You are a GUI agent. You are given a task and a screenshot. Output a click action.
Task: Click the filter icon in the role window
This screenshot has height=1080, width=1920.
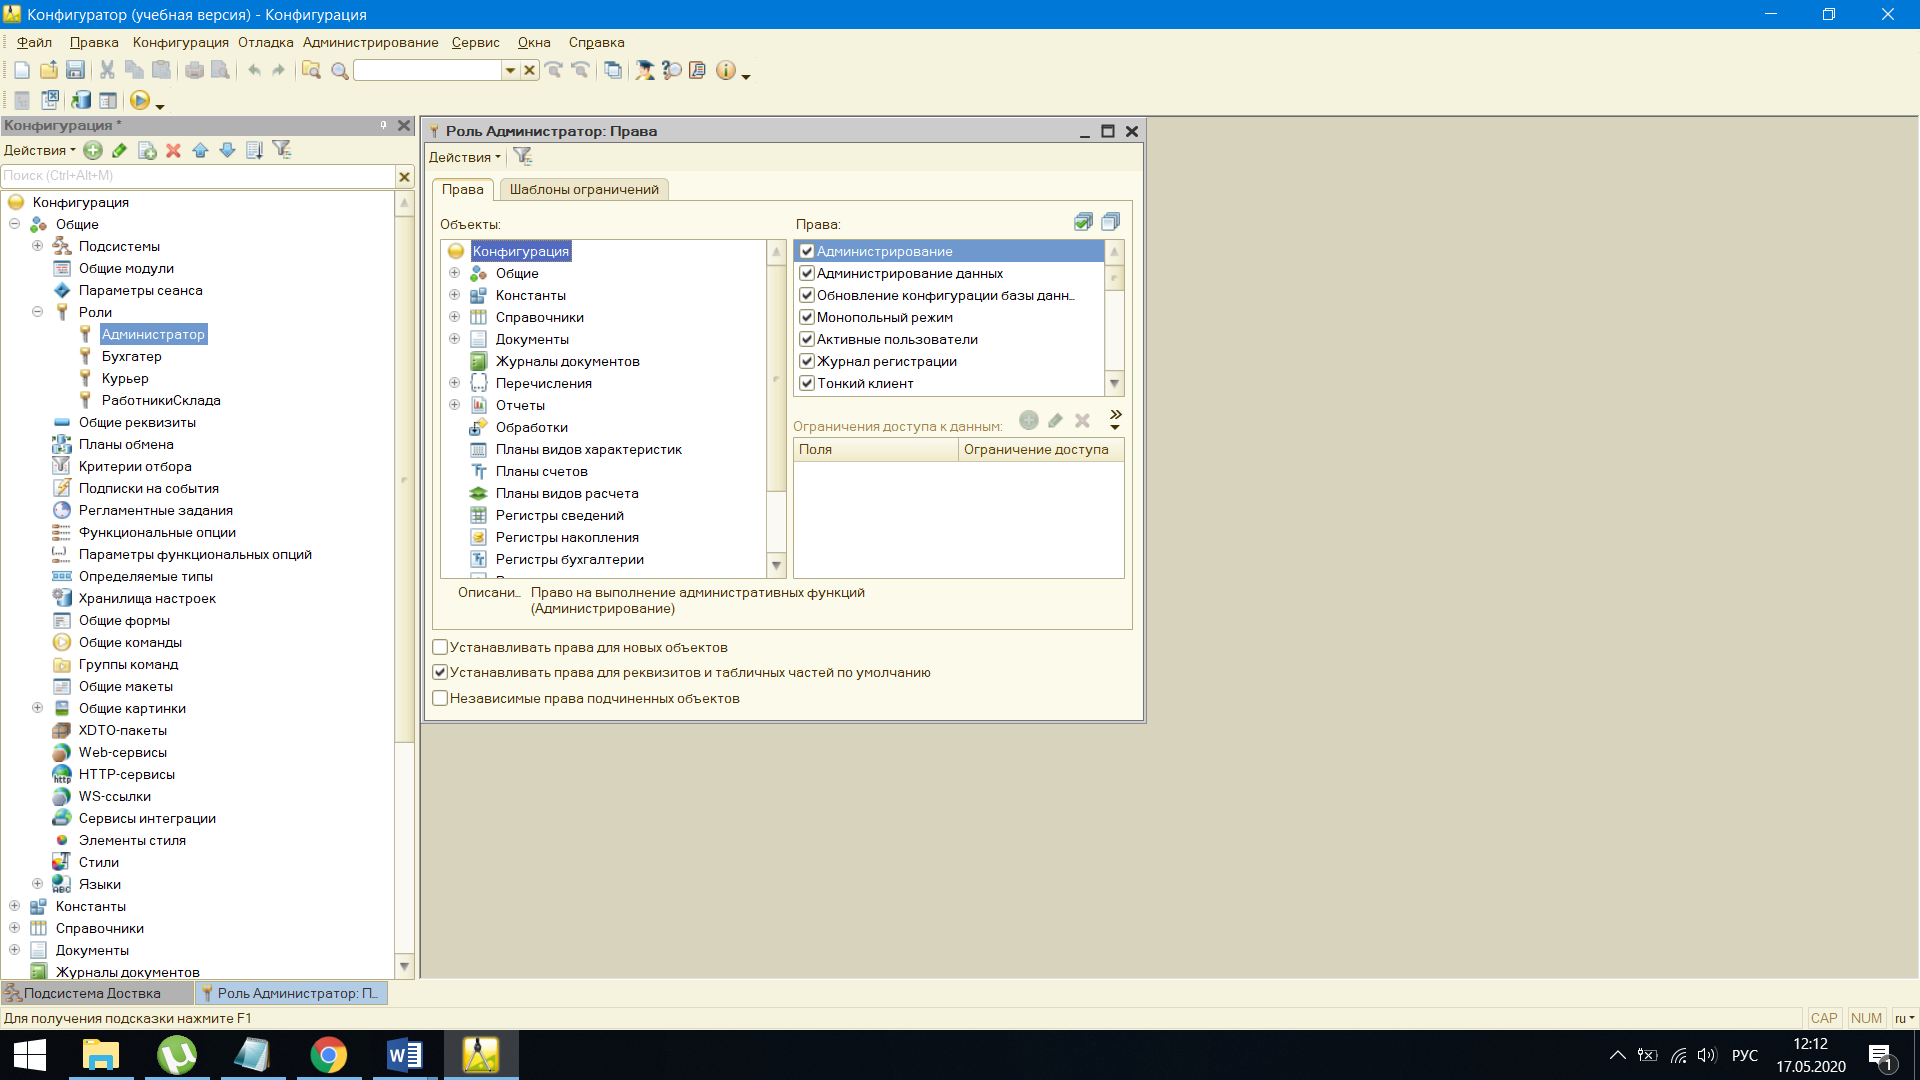pos(523,156)
